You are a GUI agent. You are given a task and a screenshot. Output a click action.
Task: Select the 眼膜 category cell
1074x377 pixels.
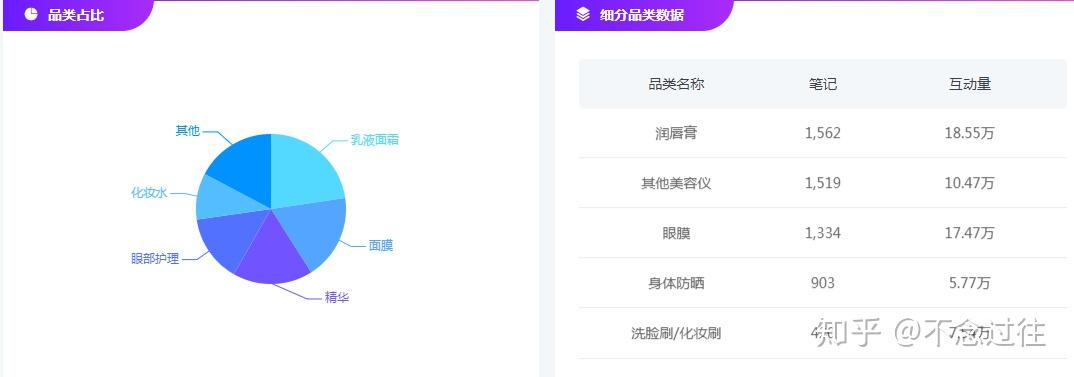point(676,233)
